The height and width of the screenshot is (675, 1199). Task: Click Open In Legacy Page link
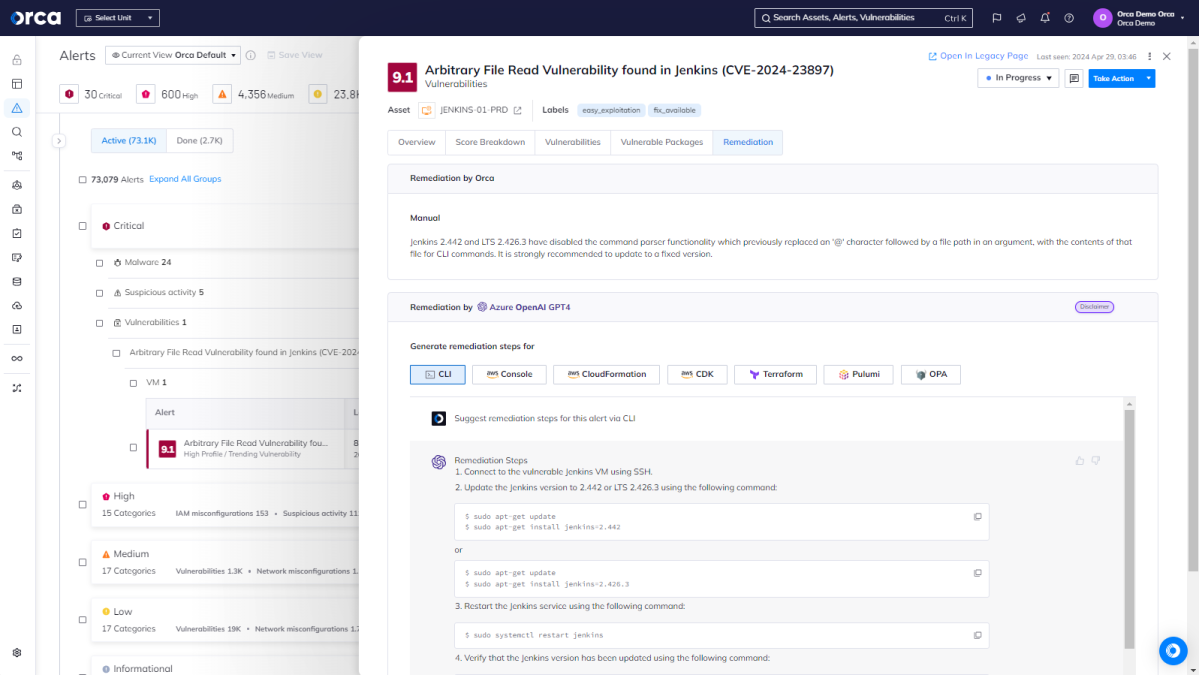pyautogui.click(x=978, y=56)
